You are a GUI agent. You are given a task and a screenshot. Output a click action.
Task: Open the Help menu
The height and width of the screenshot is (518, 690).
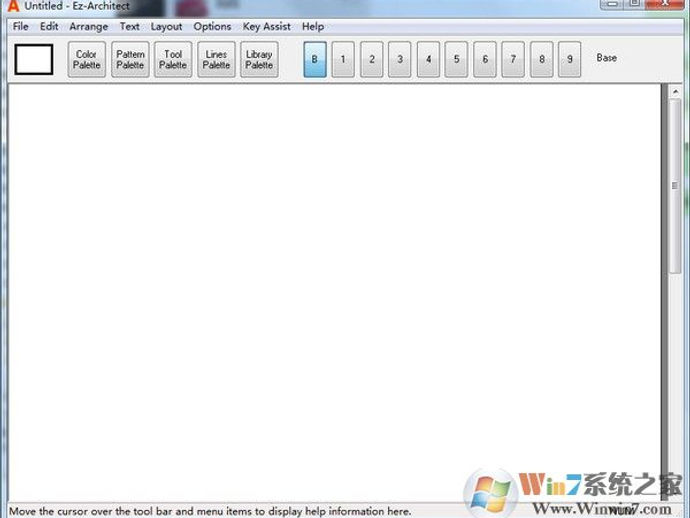coord(312,26)
